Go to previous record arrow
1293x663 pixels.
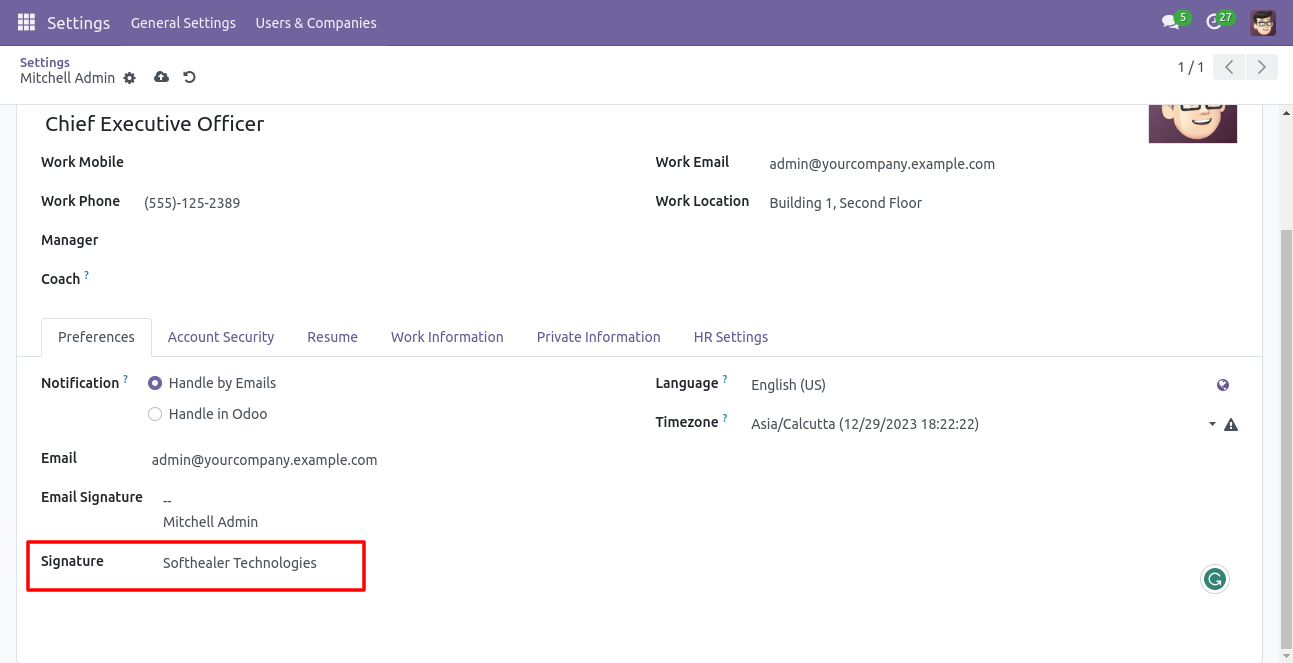click(x=1229, y=67)
